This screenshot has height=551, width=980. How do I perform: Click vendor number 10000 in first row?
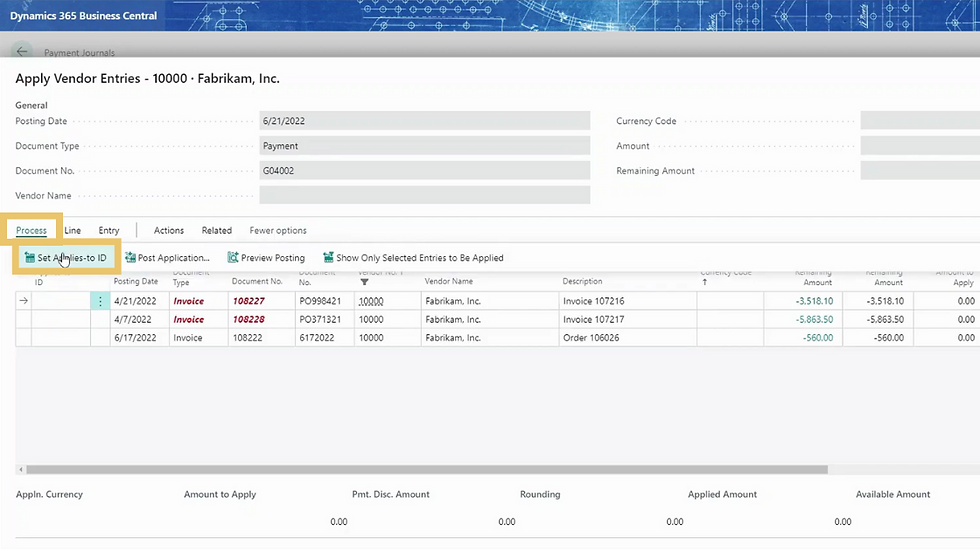[x=371, y=301]
